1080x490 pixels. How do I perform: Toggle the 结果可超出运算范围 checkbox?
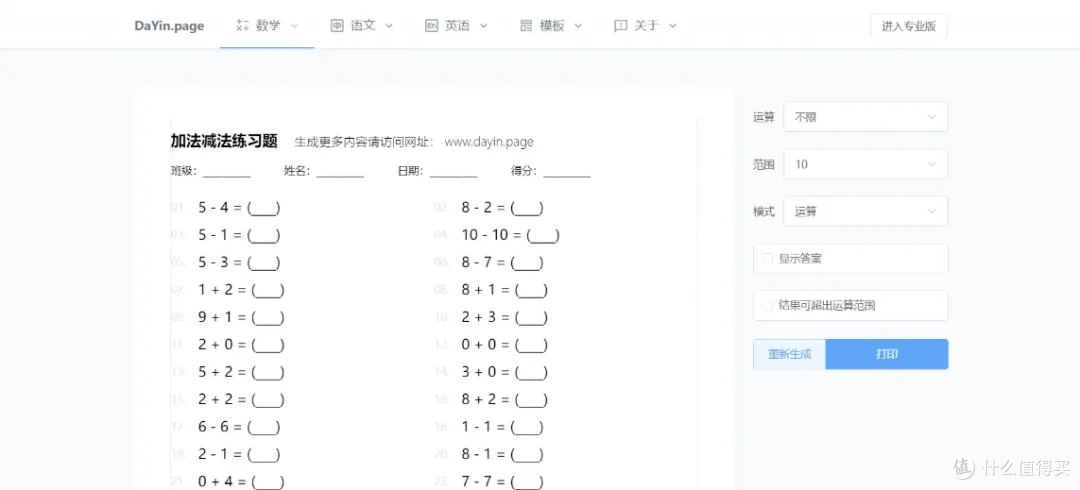click(x=768, y=305)
